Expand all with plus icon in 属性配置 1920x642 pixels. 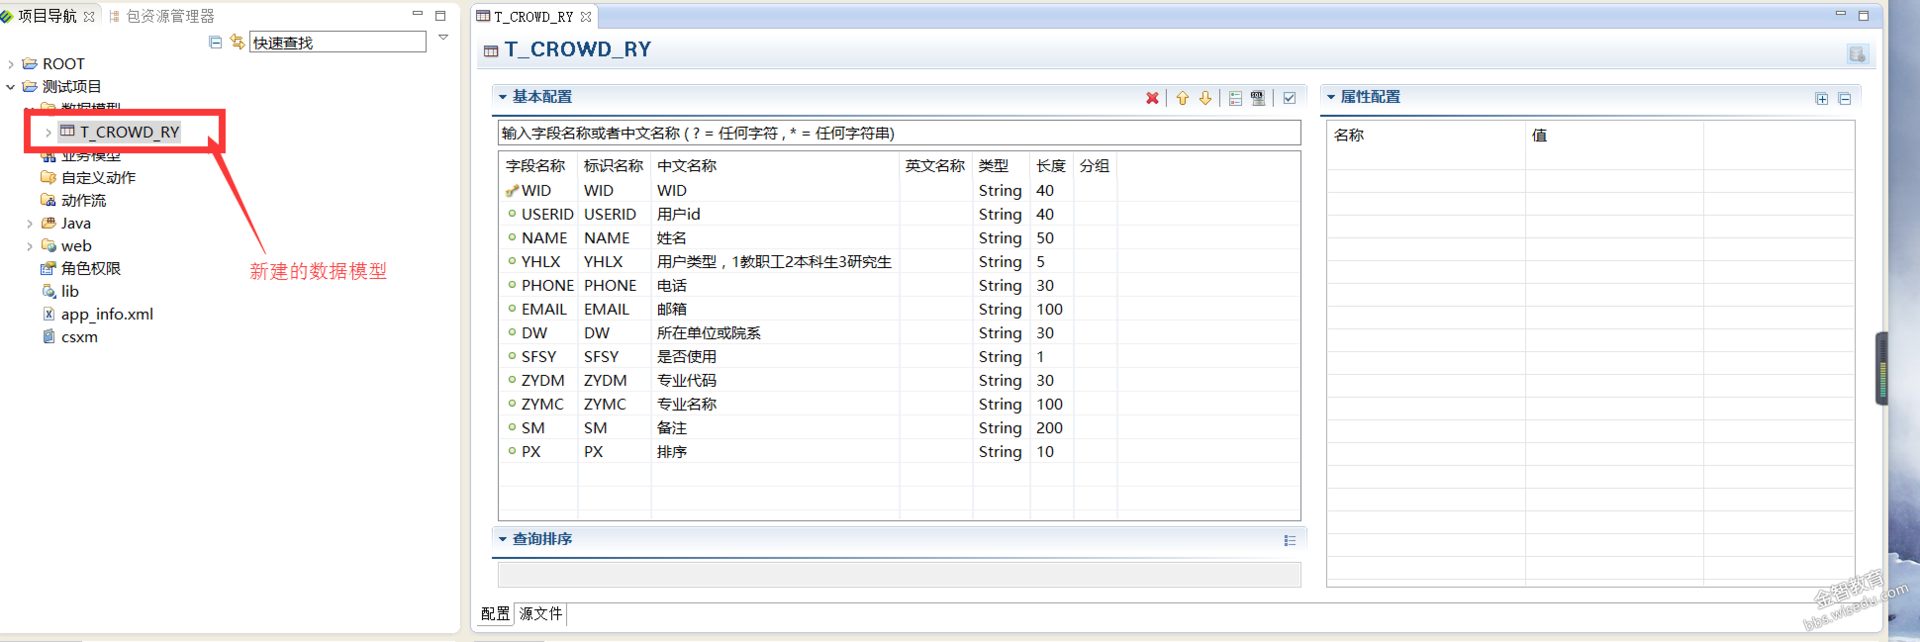tap(1821, 98)
